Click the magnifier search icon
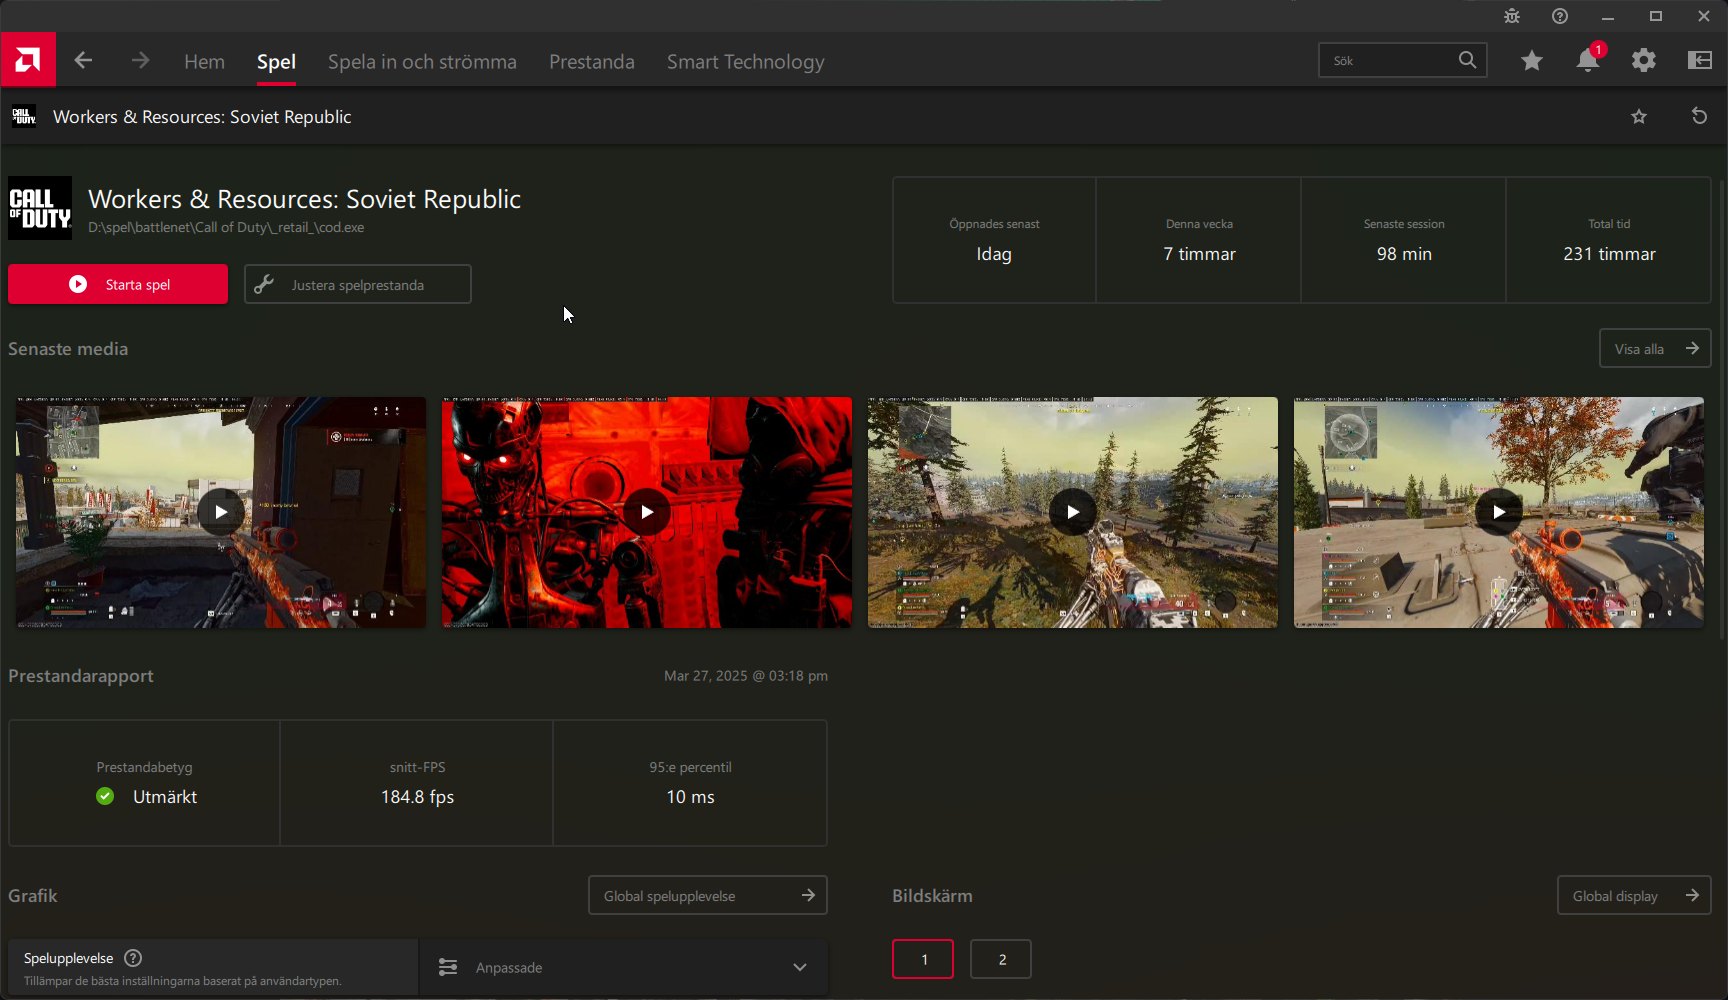 point(1467,60)
